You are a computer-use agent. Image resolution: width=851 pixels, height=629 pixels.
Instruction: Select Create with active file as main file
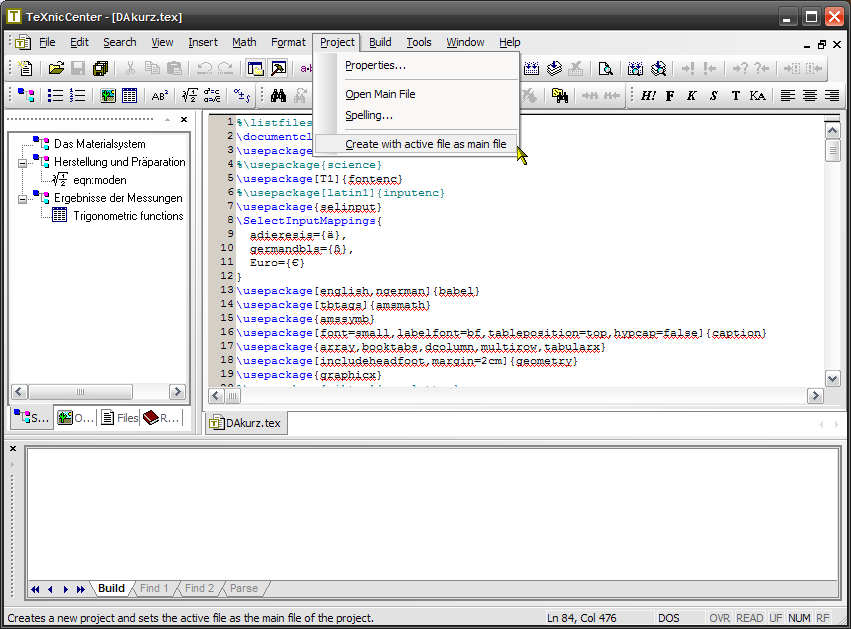tap(416, 144)
